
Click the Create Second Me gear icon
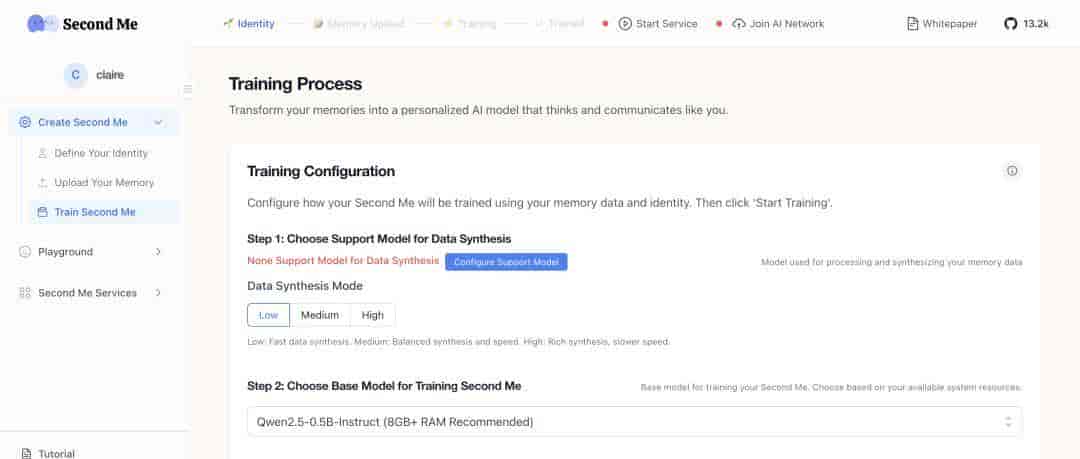[x=25, y=122]
